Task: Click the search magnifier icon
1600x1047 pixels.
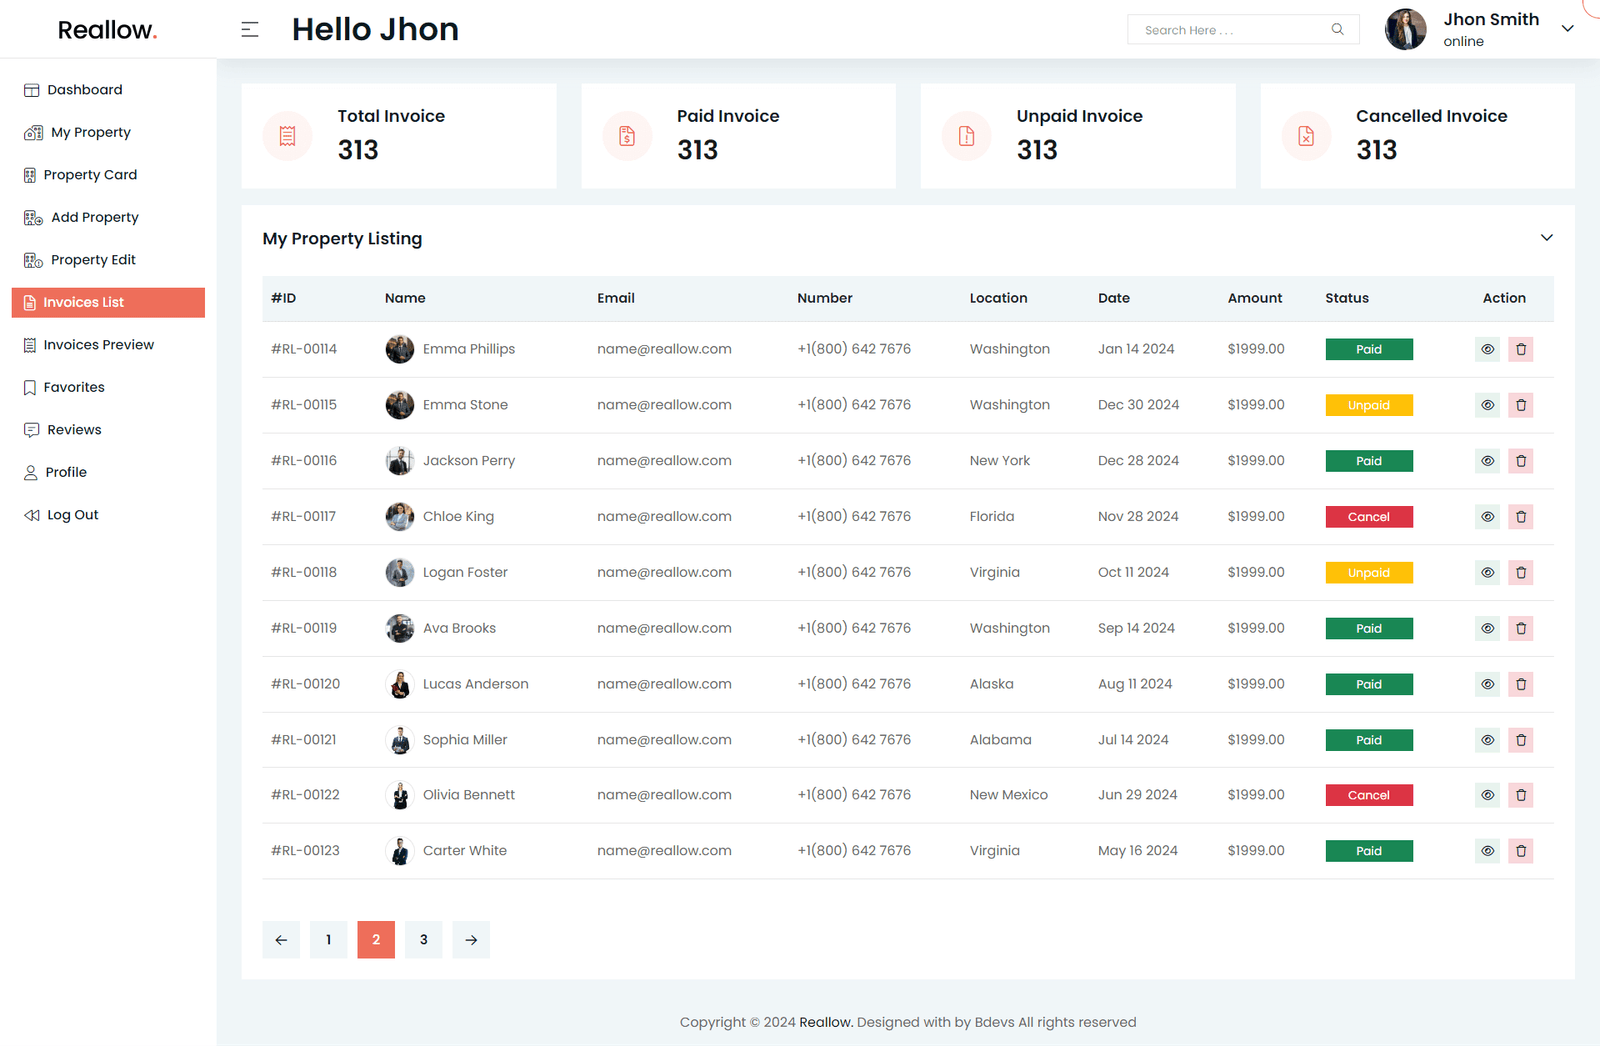Action: coord(1337,30)
